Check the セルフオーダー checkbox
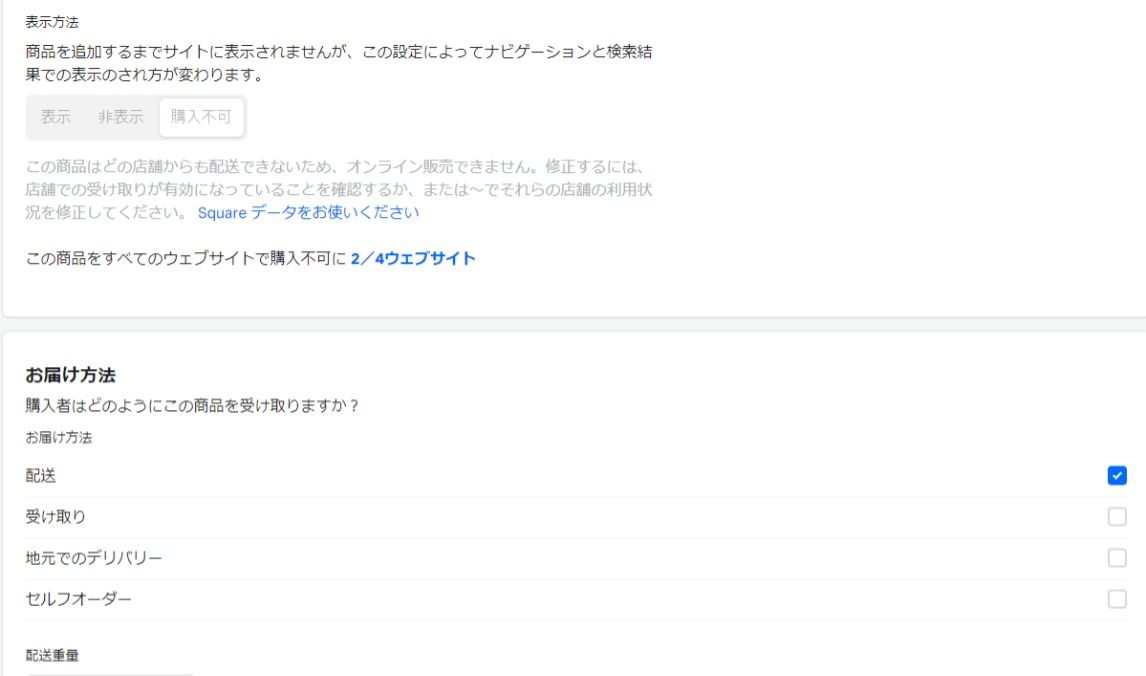 point(1117,599)
